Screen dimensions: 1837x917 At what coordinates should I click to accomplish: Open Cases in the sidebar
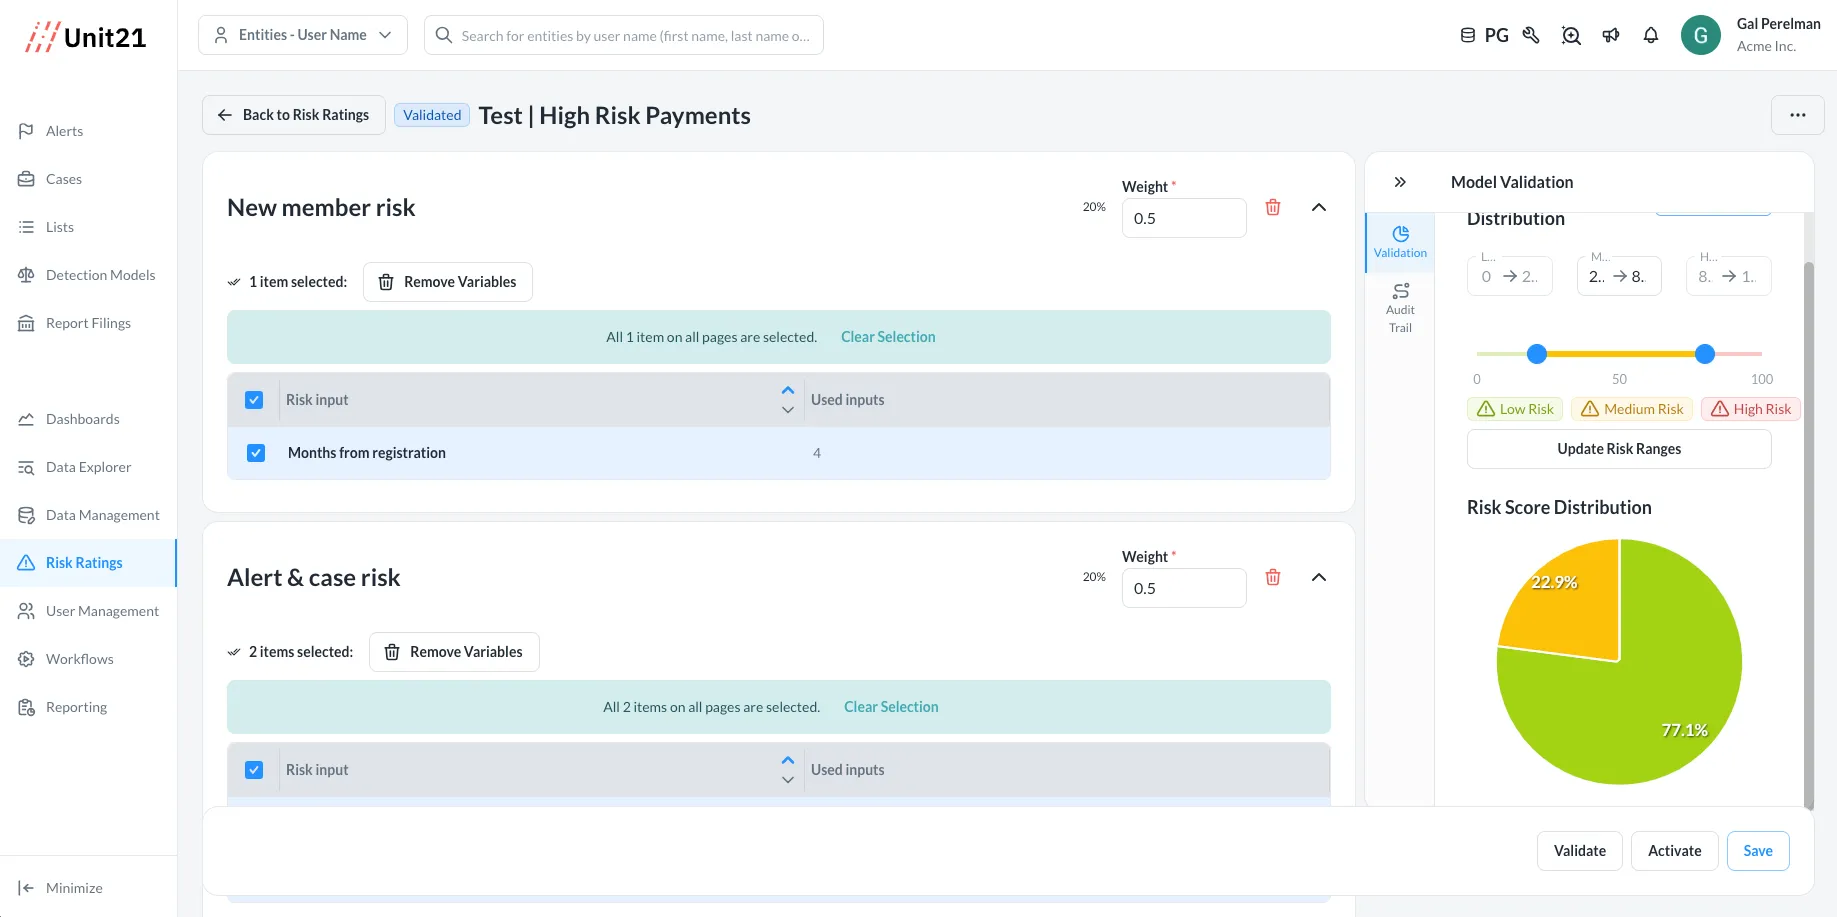[x=64, y=179]
